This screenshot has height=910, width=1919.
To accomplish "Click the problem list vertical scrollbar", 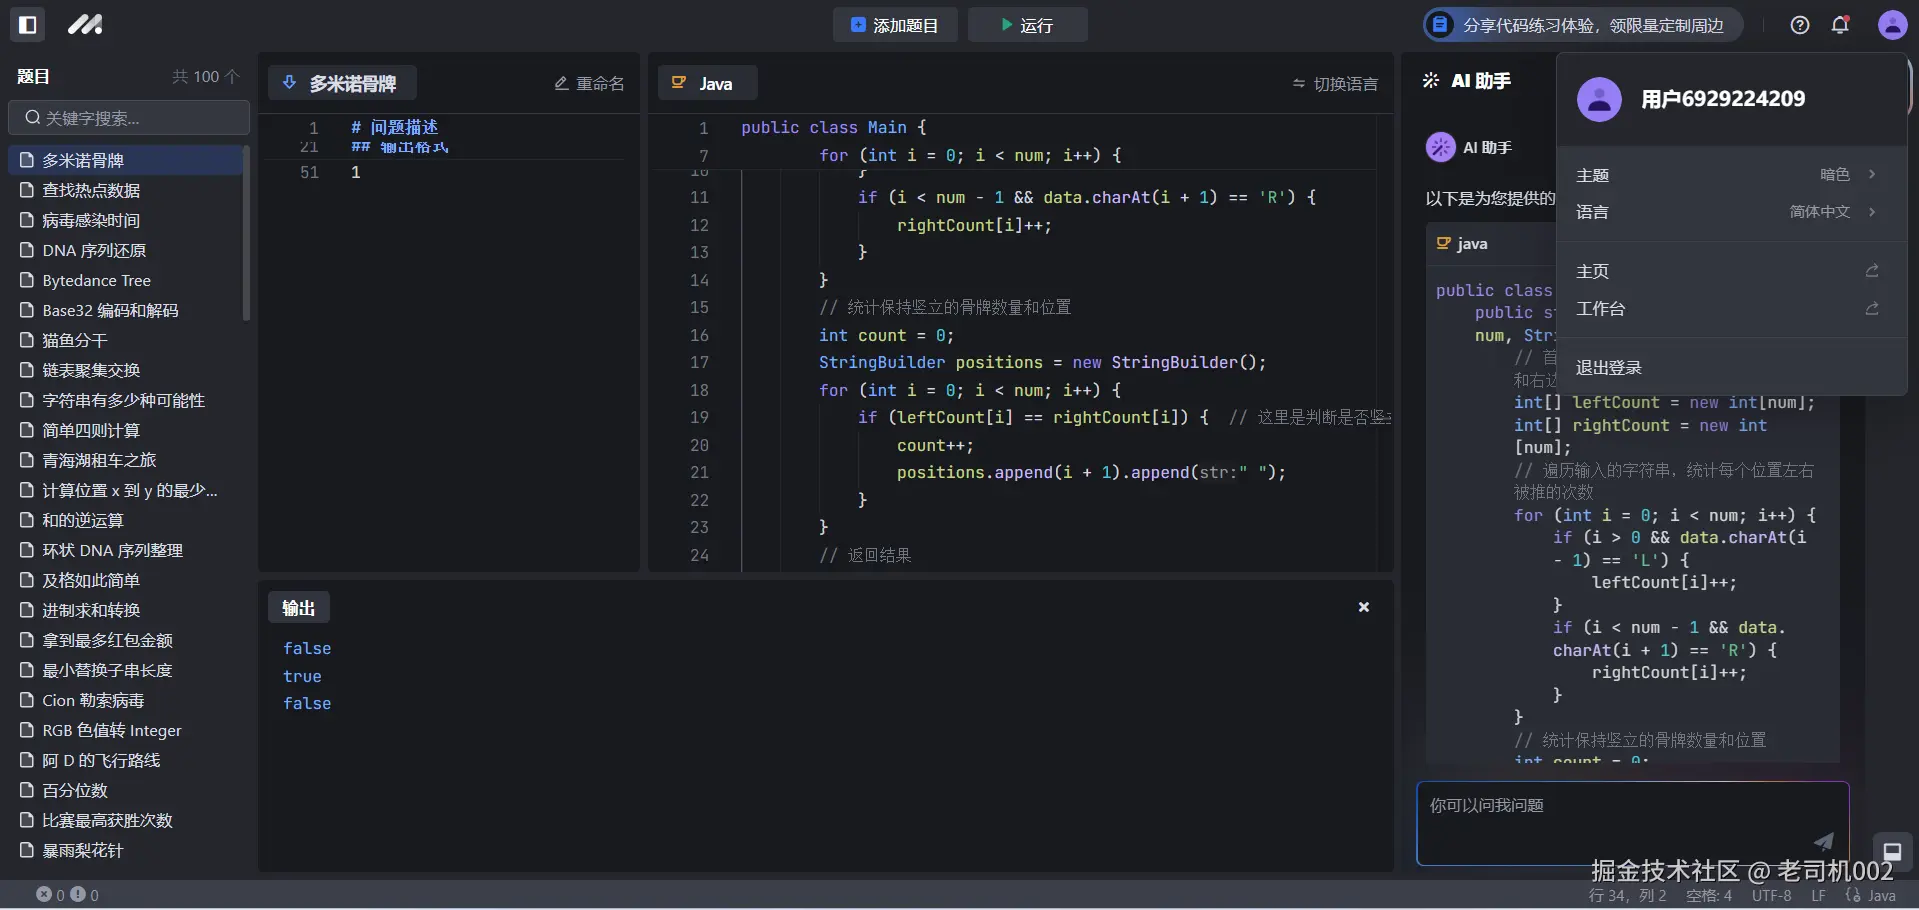I will tap(246, 234).
